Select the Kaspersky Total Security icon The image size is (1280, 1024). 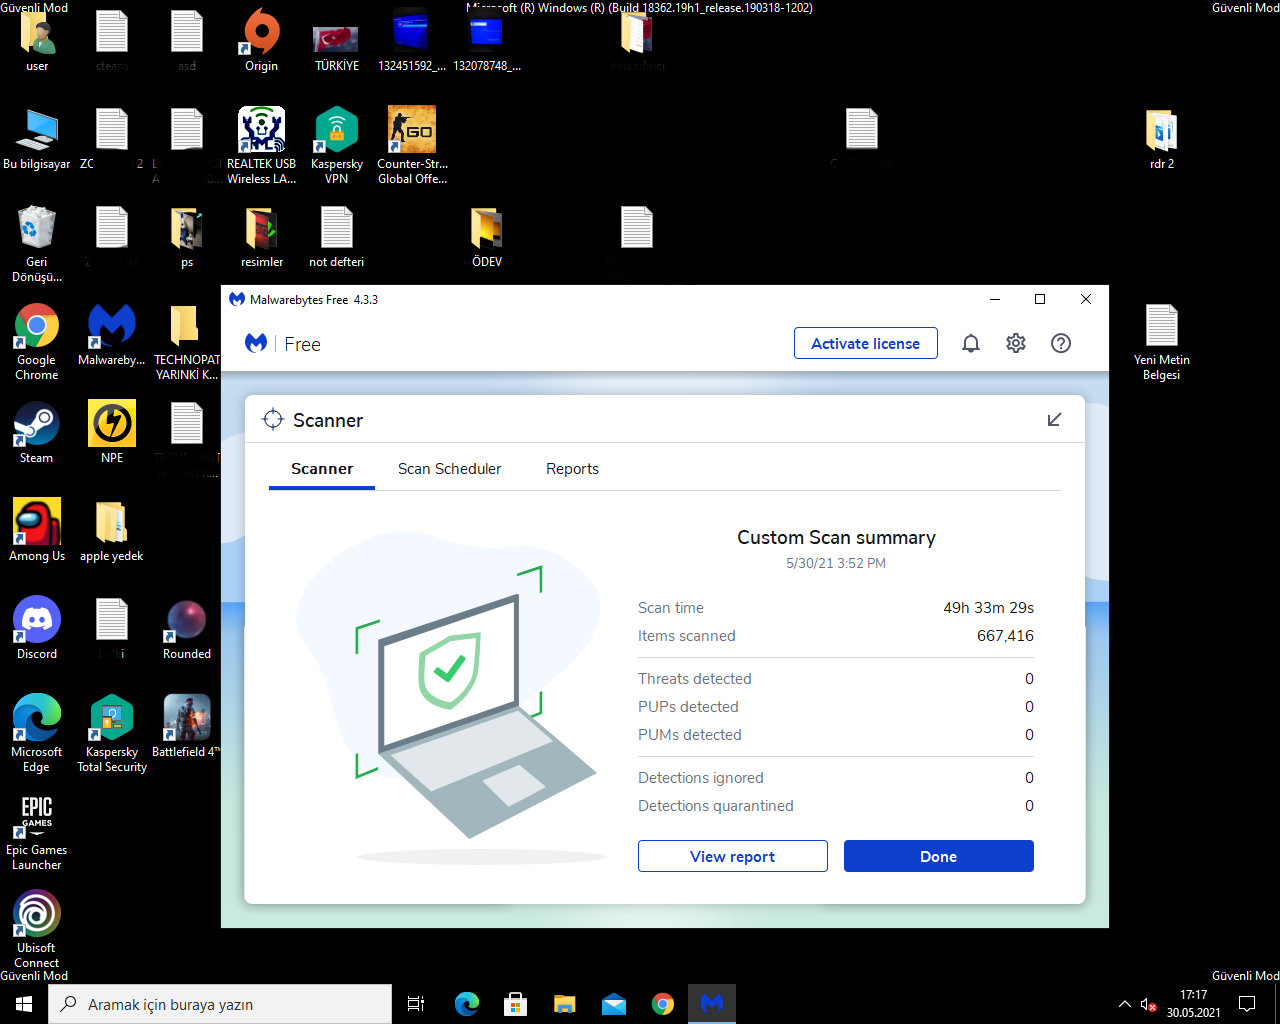coord(112,733)
